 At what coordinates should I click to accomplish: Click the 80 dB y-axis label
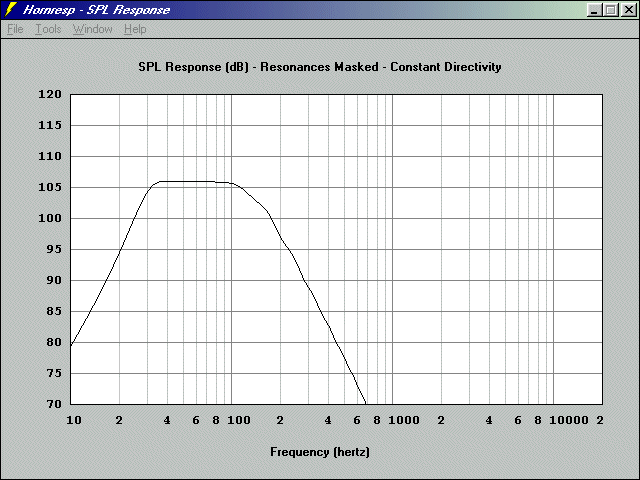[x=53, y=342]
